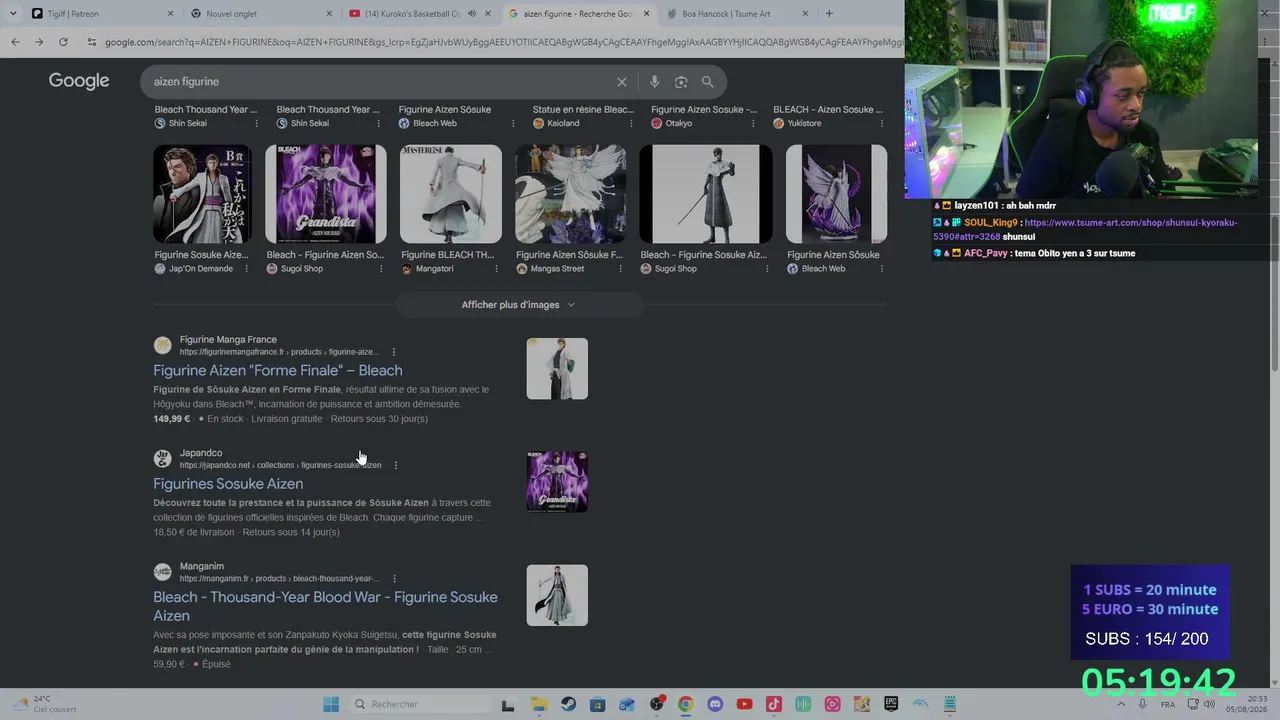Screen dimensions: 1280x720
Task: Open Discord from the taskbar
Action: click(x=715, y=704)
